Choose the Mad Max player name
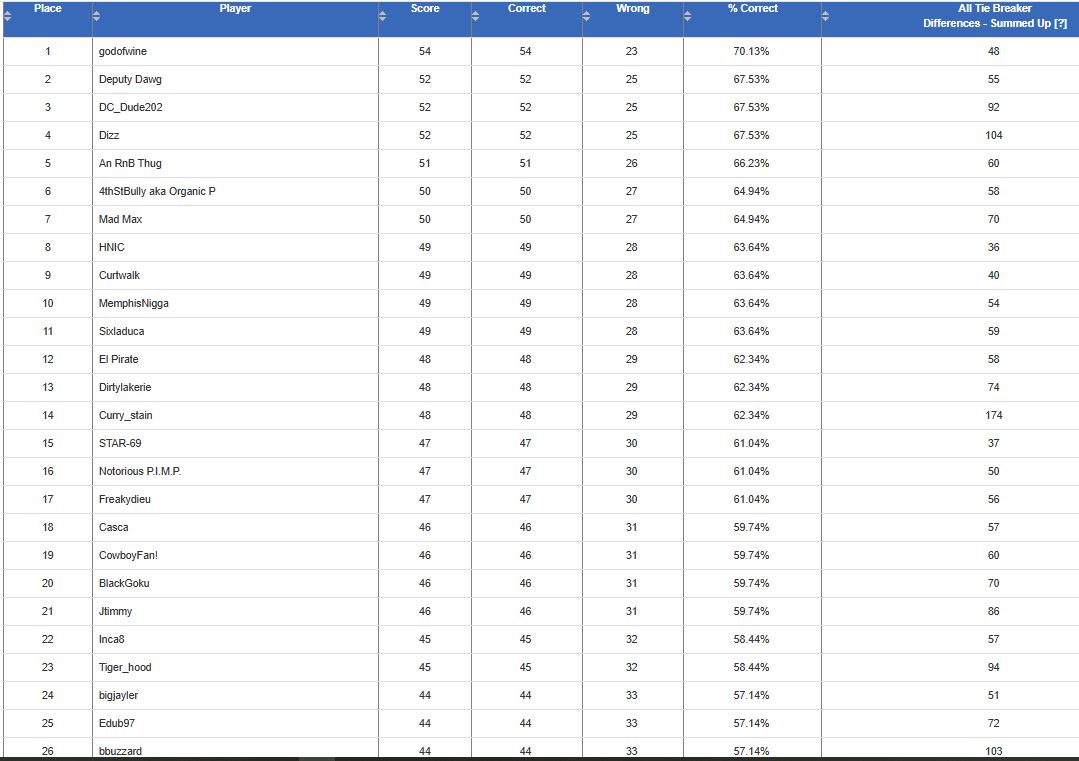The height and width of the screenshot is (761, 1079). (120, 219)
